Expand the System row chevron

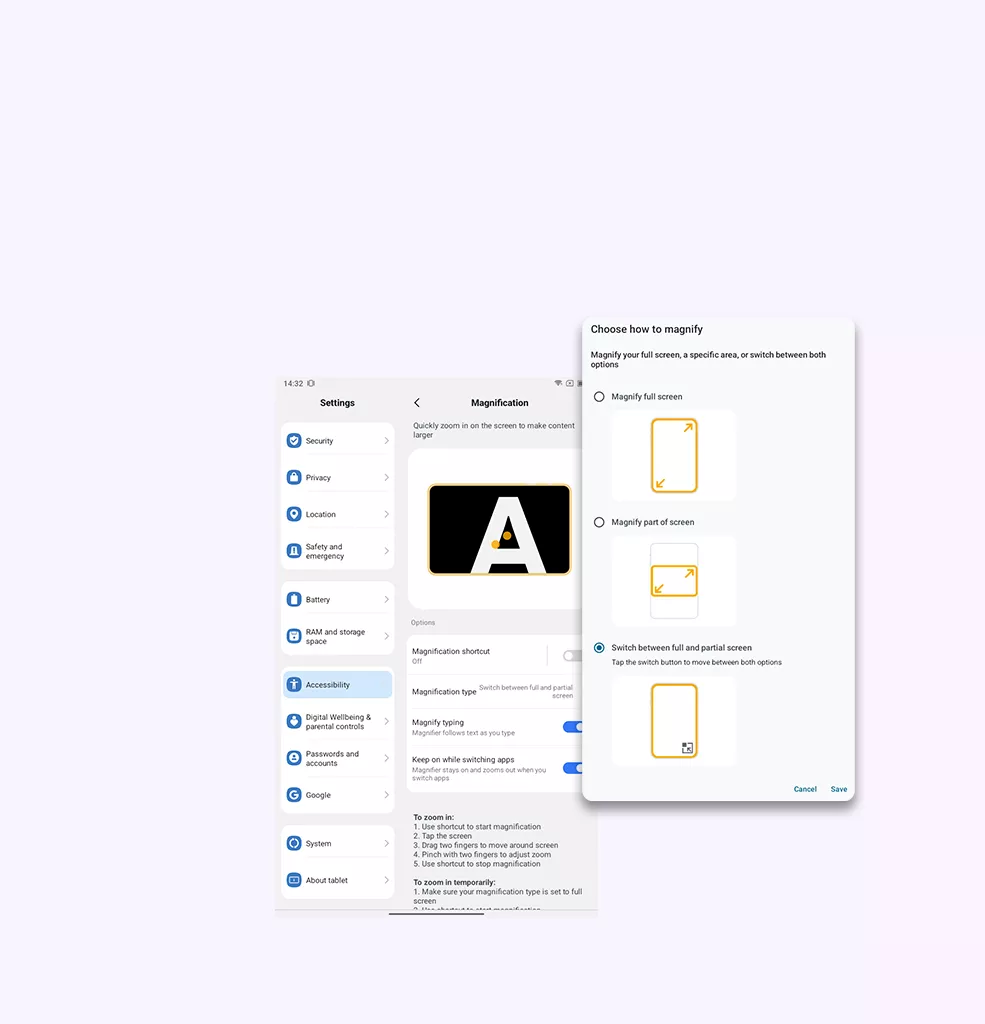pos(386,844)
